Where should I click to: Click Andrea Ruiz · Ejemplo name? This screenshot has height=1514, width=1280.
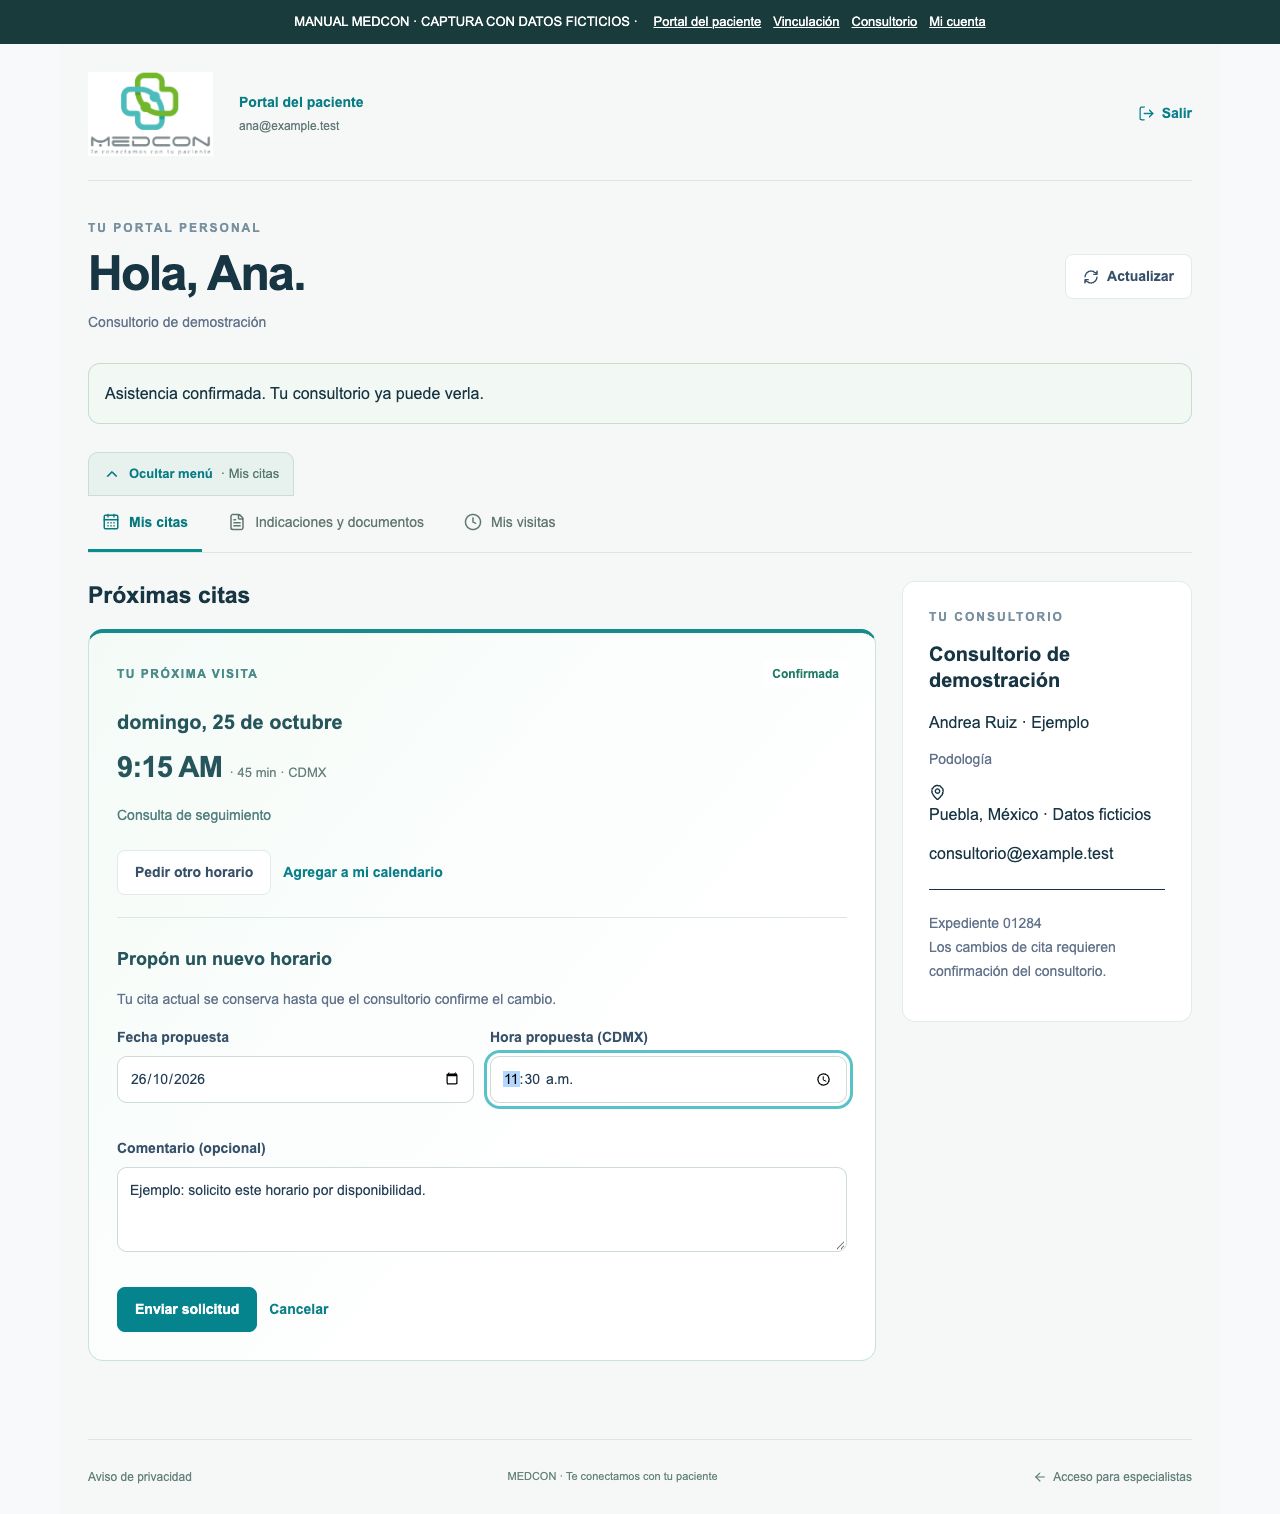pyautogui.click(x=1009, y=723)
